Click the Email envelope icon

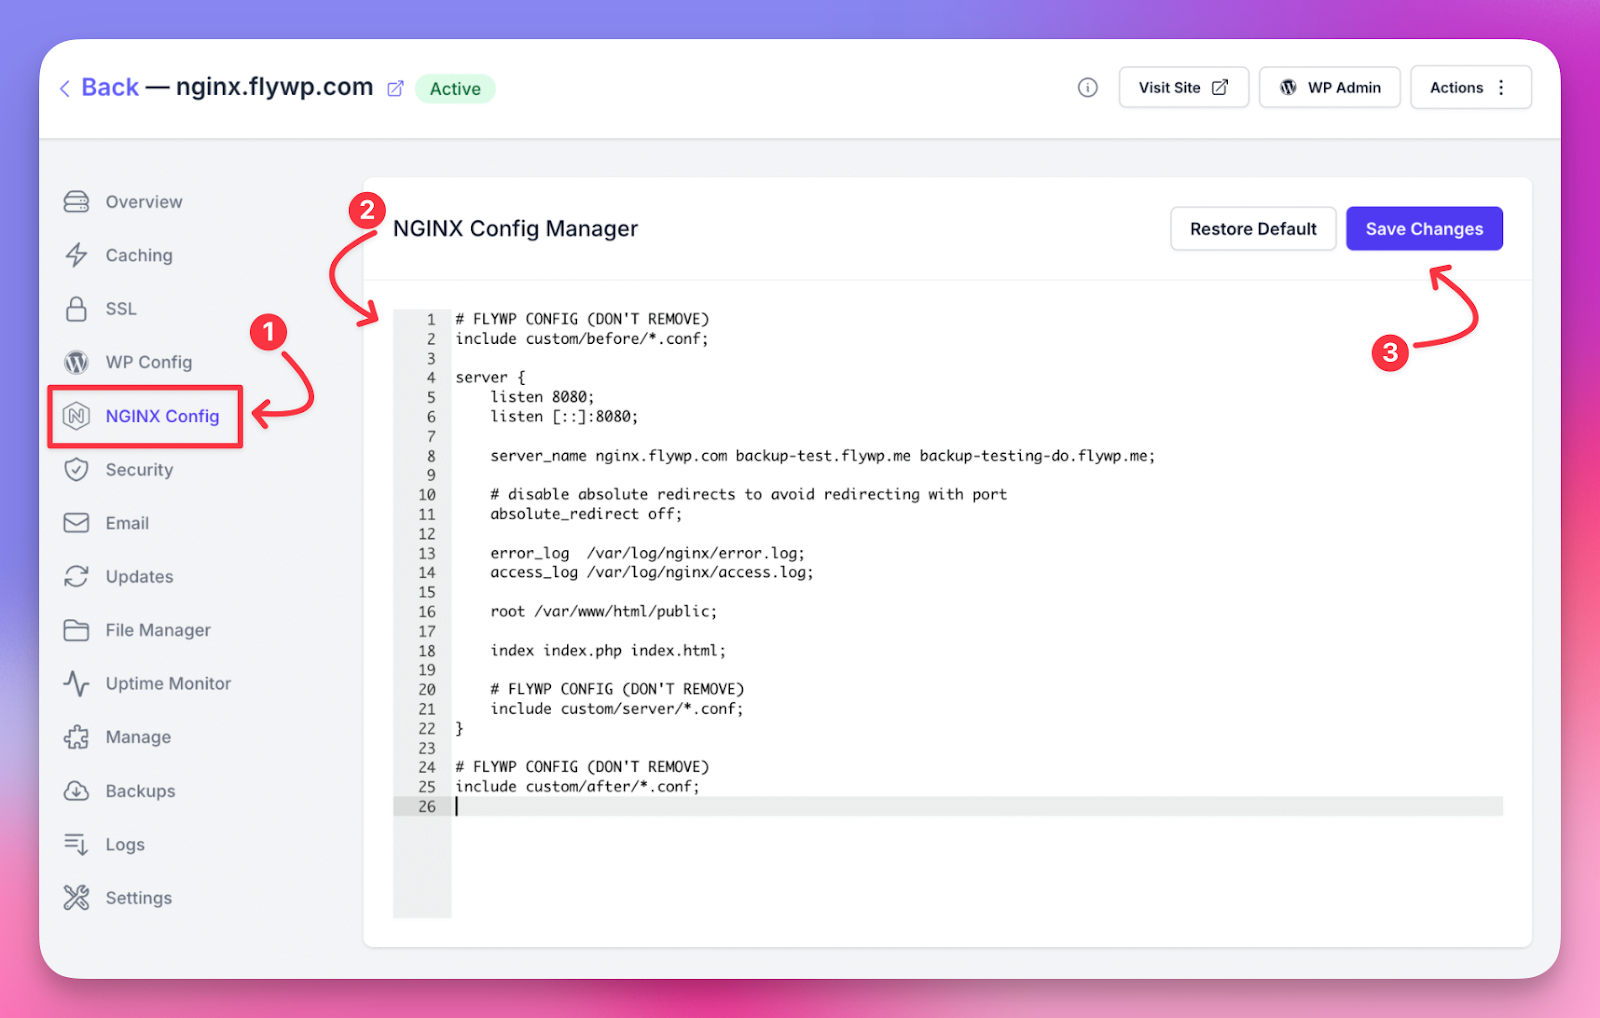pos(76,523)
